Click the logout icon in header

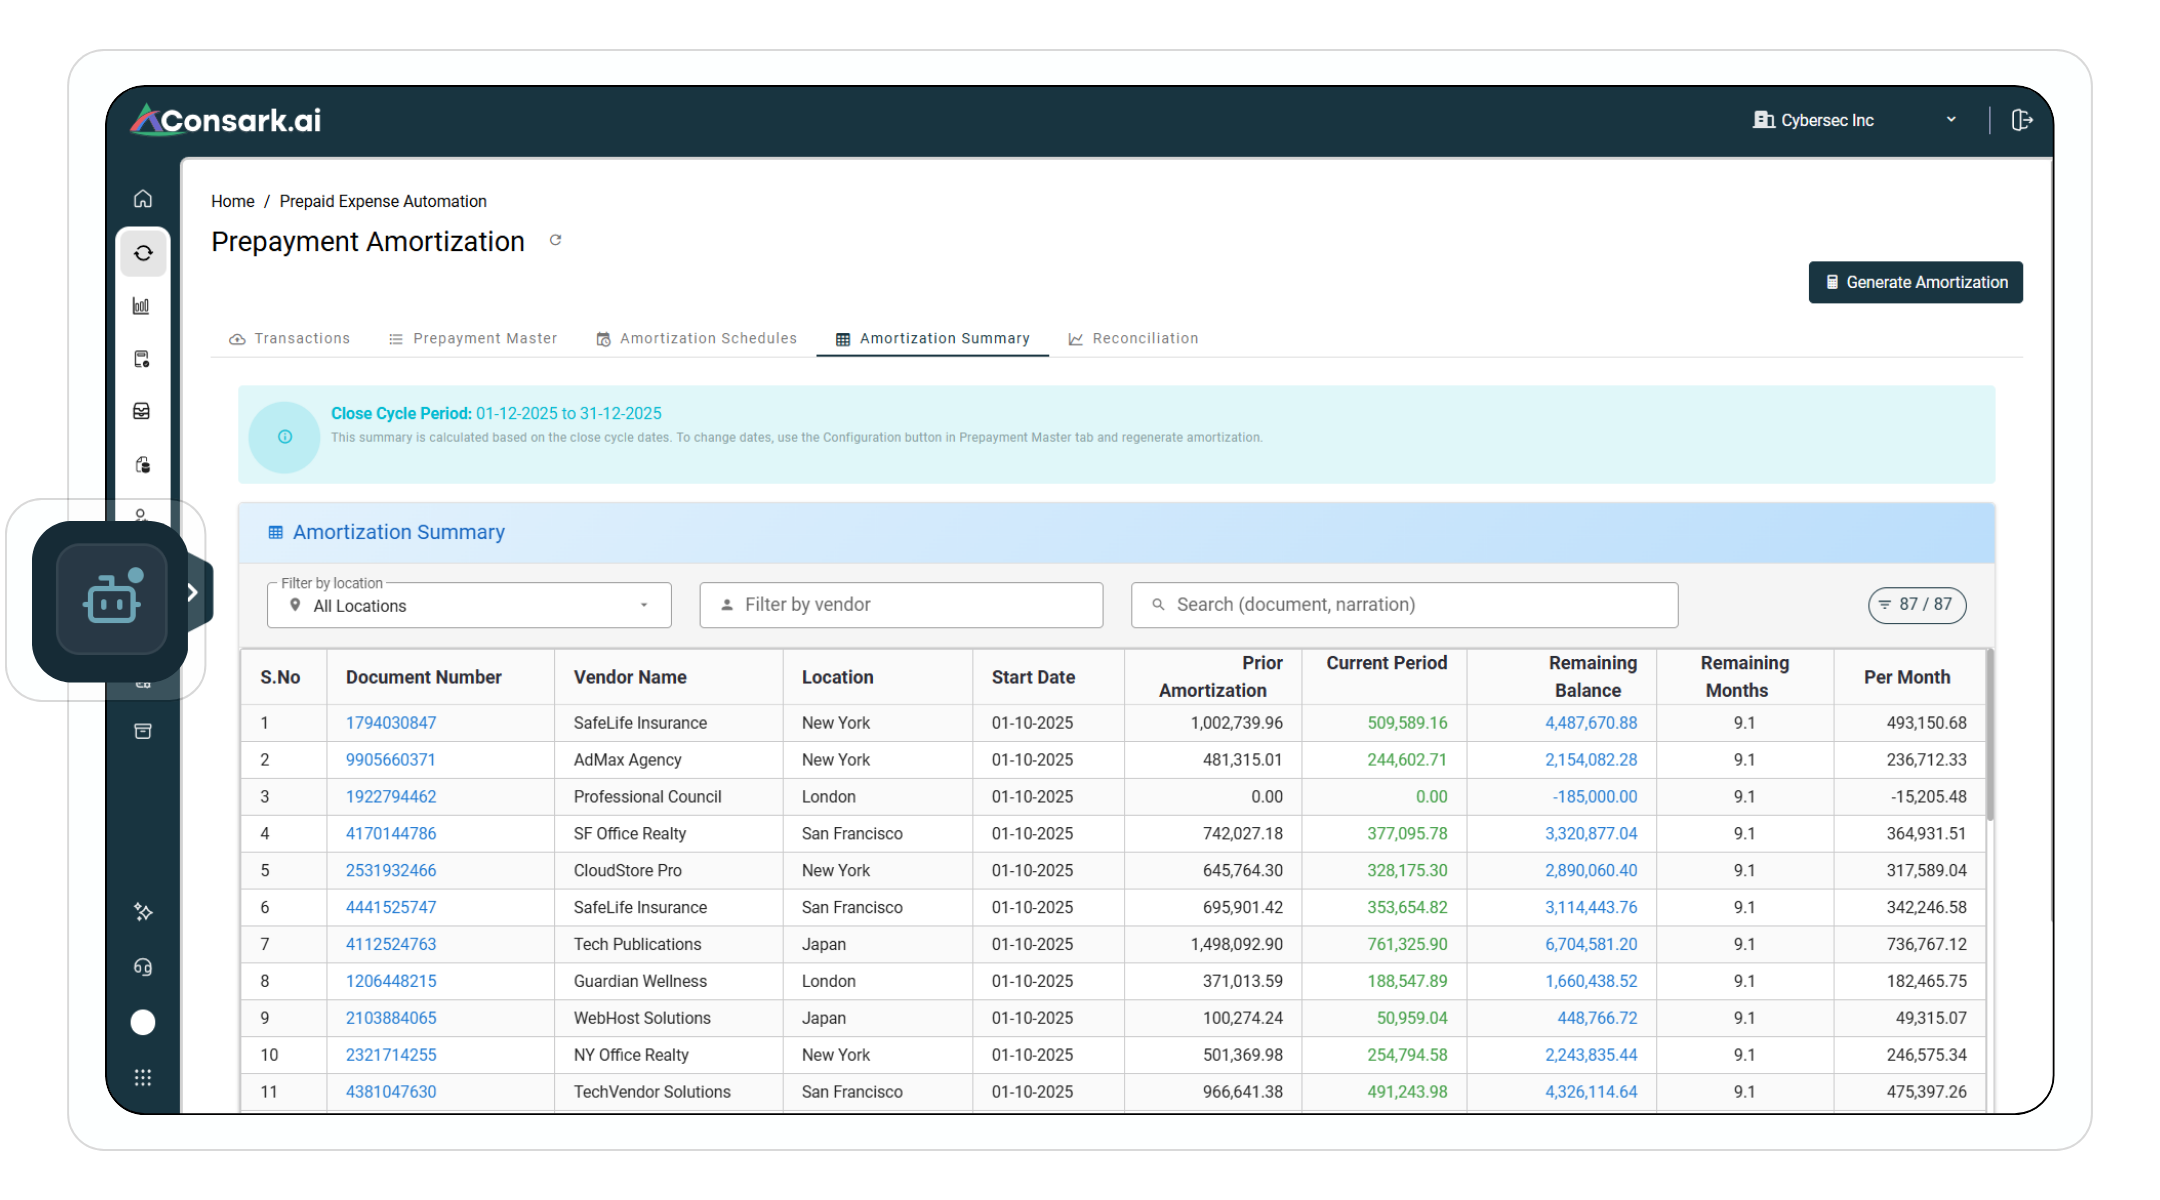pyautogui.click(x=2022, y=120)
